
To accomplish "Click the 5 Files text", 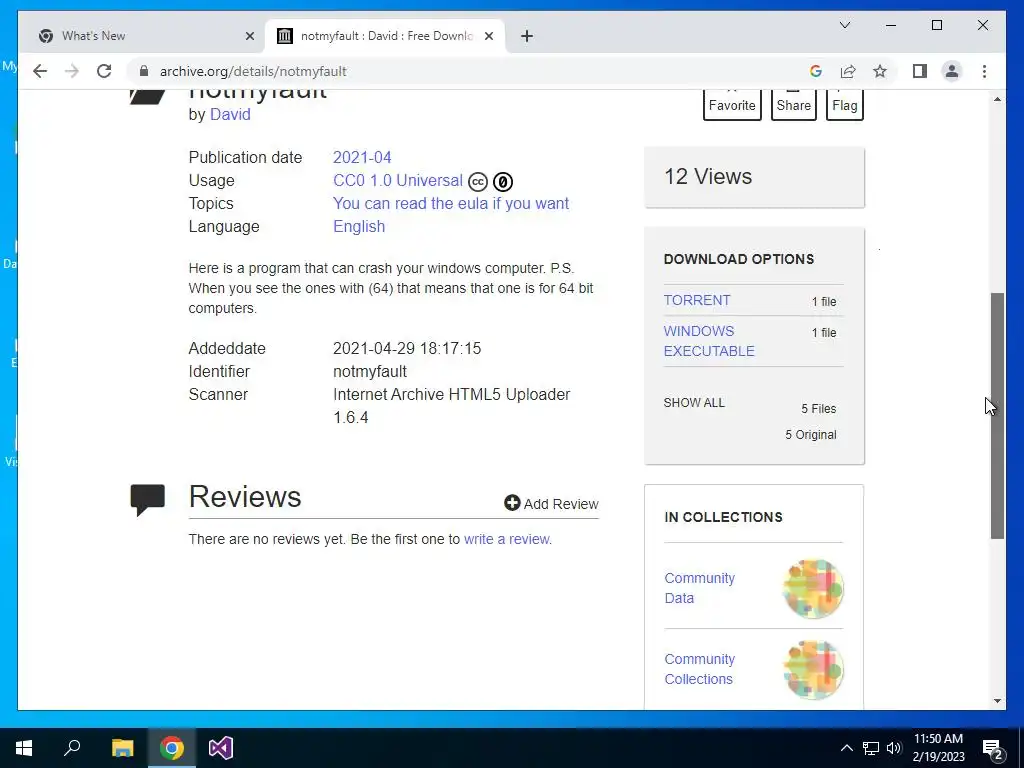I will pos(818,409).
